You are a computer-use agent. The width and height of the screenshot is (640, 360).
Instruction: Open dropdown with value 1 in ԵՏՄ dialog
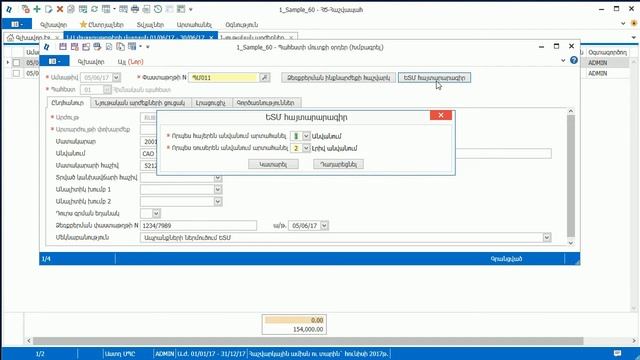pyautogui.click(x=306, y=136)
